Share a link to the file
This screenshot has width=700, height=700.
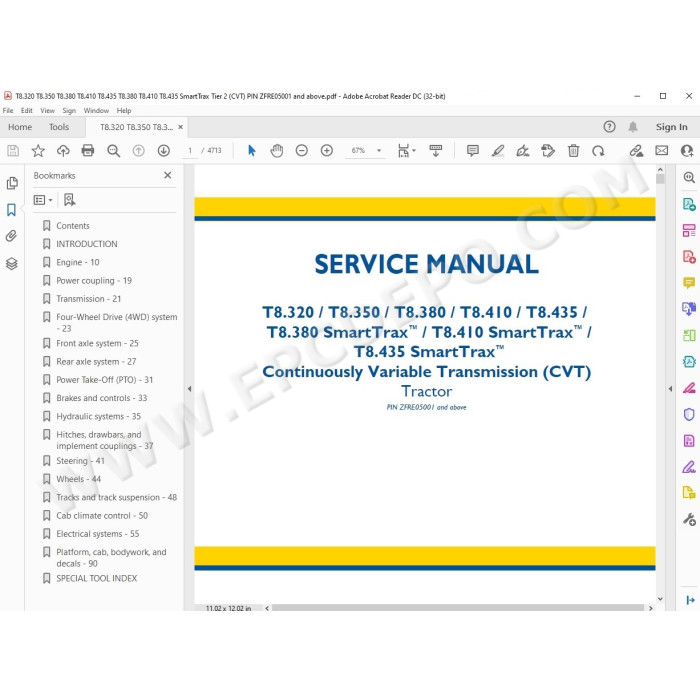click(637, 151)
